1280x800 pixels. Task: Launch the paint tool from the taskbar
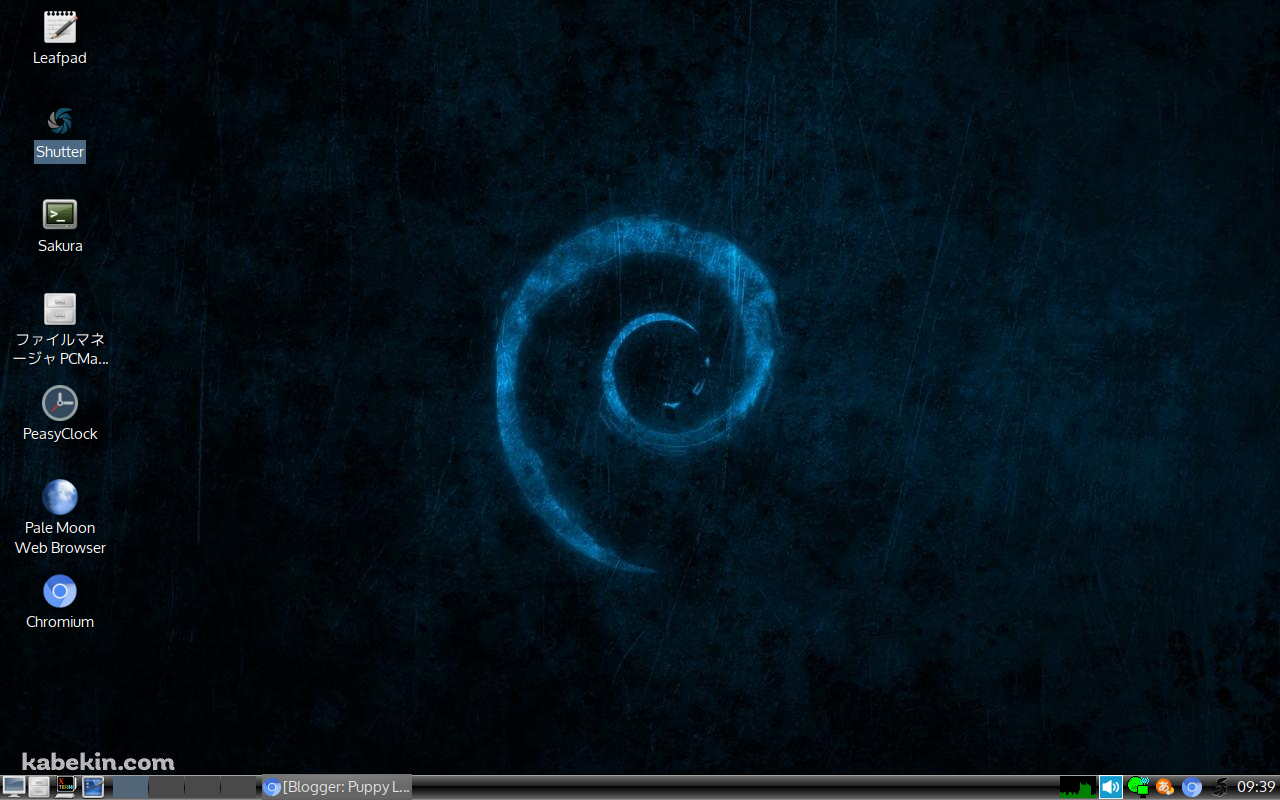coord(93,787)
